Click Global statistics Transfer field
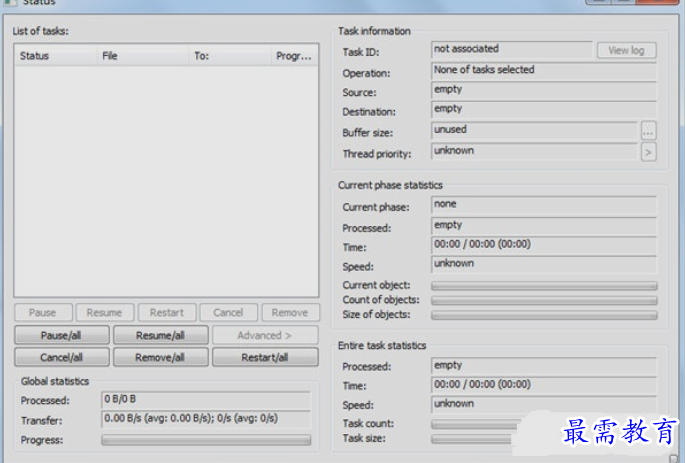This screenshot has width=685, height=463. (x=206, y=419)
